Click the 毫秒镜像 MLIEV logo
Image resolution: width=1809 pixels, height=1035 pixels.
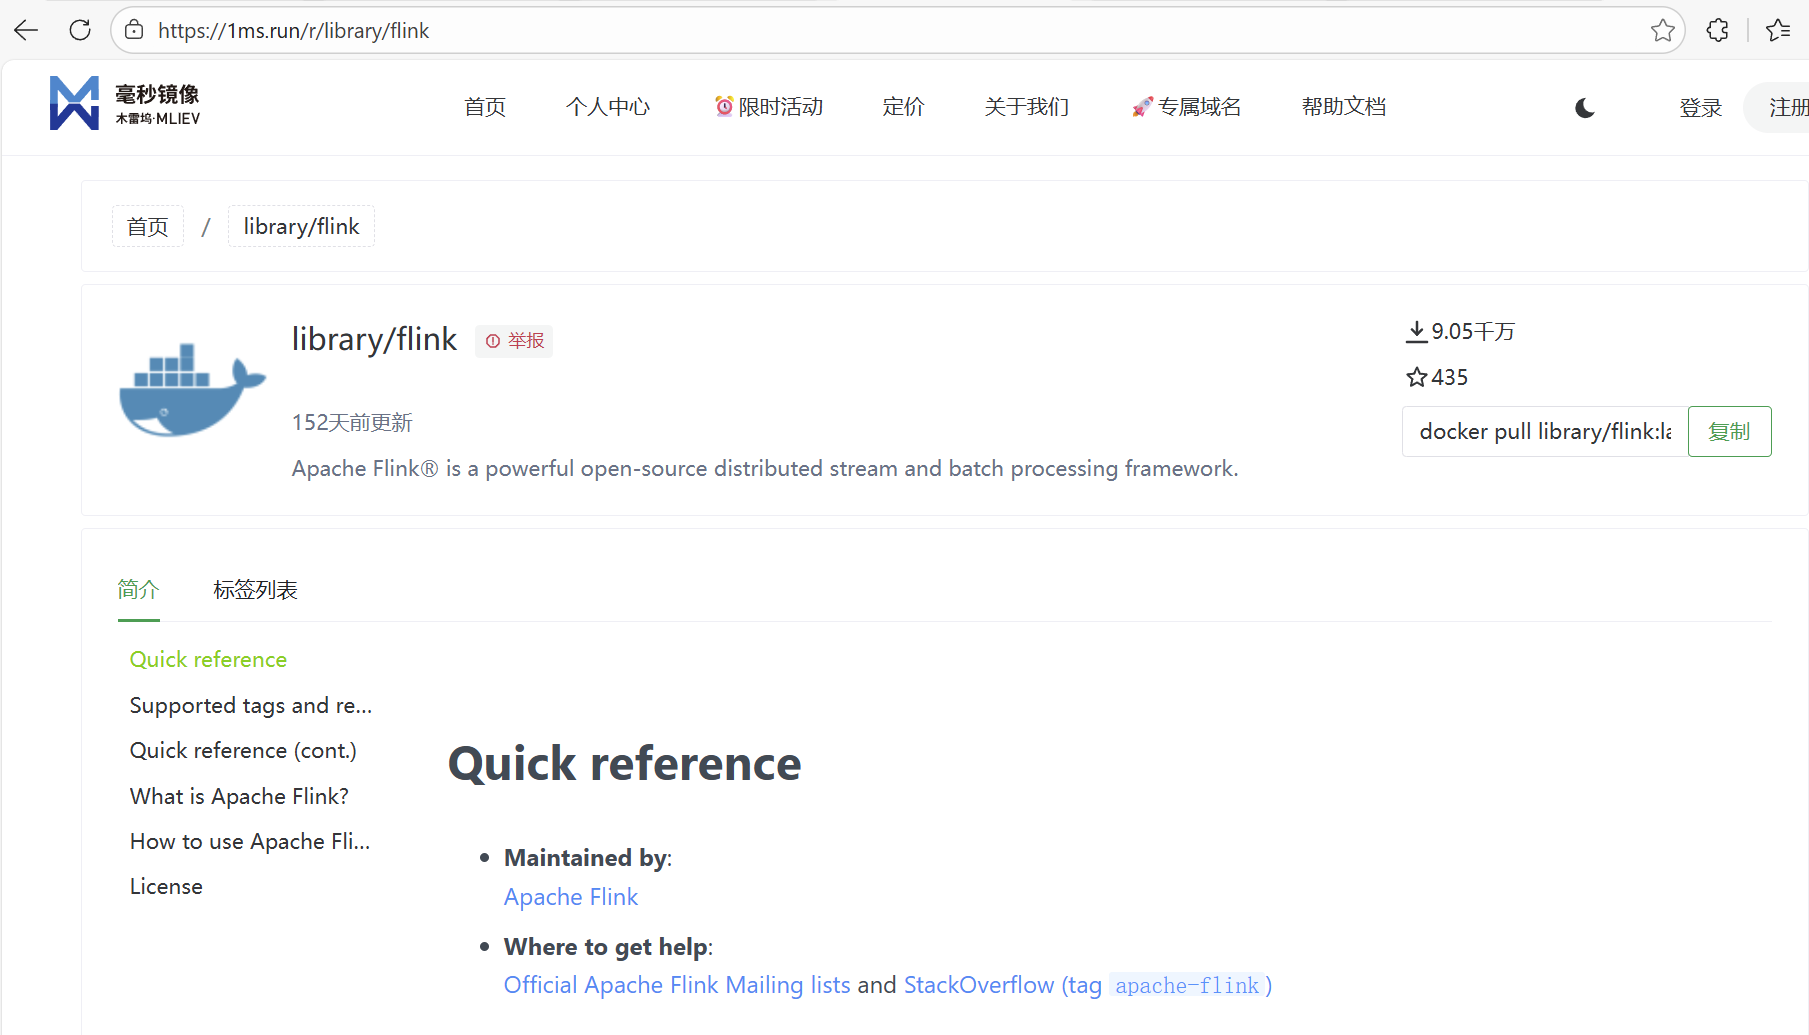pos(125,104)
